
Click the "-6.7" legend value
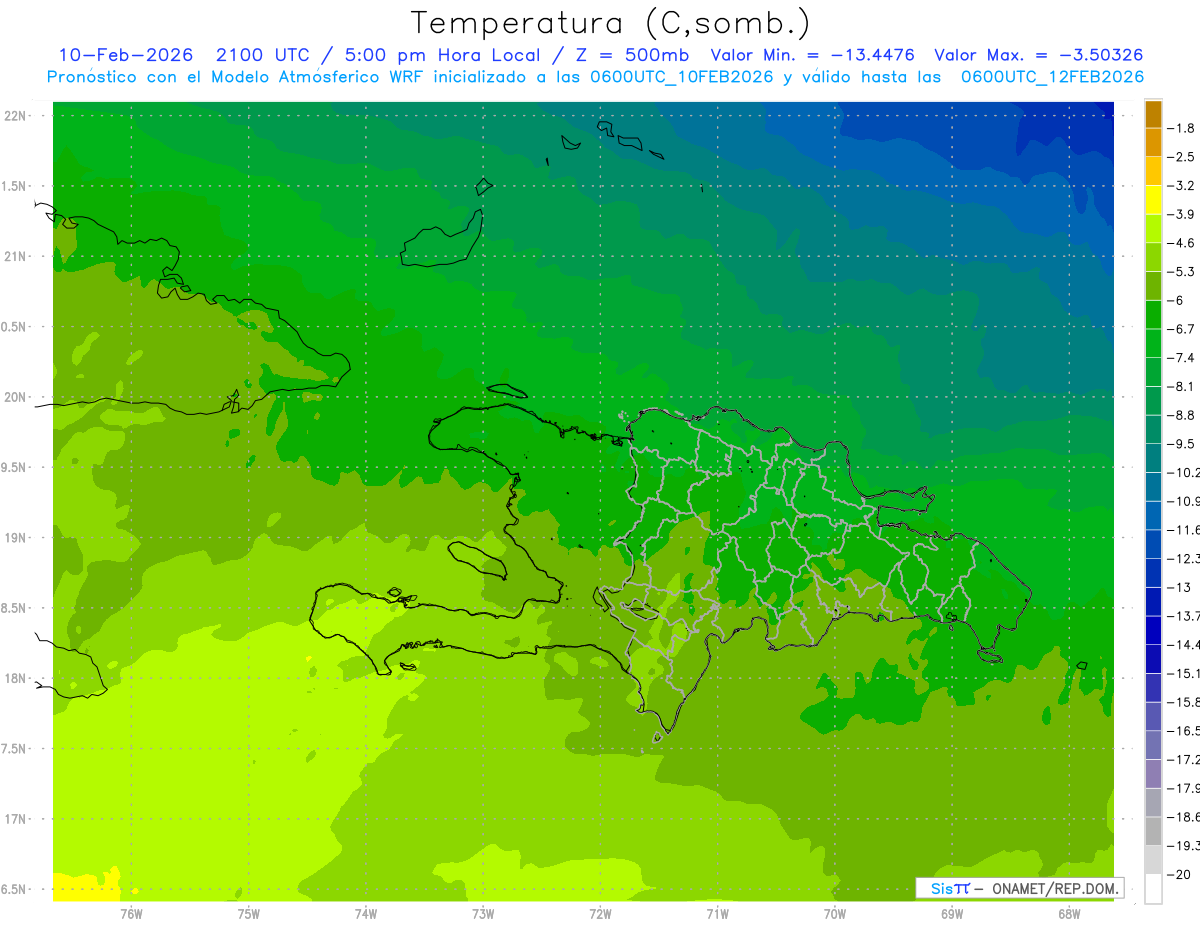tap(1182, 329)
